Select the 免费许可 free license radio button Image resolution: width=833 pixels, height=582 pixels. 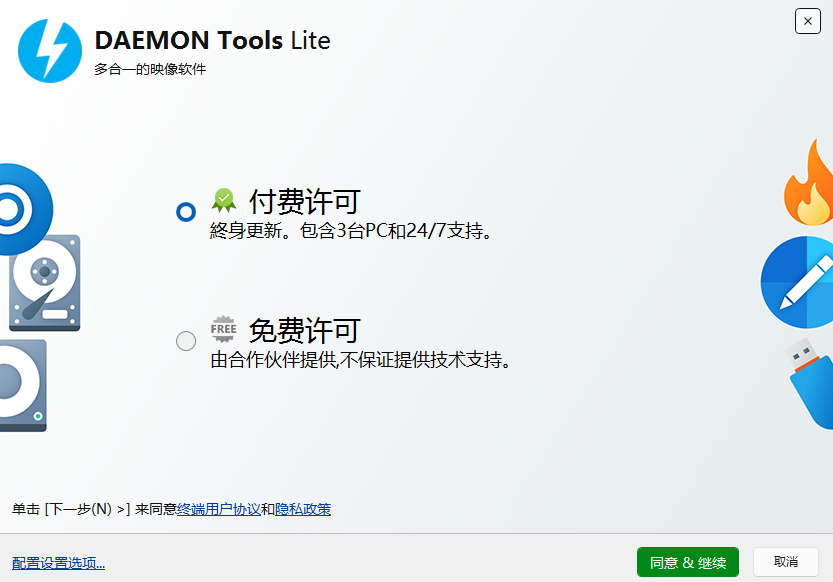186,341
